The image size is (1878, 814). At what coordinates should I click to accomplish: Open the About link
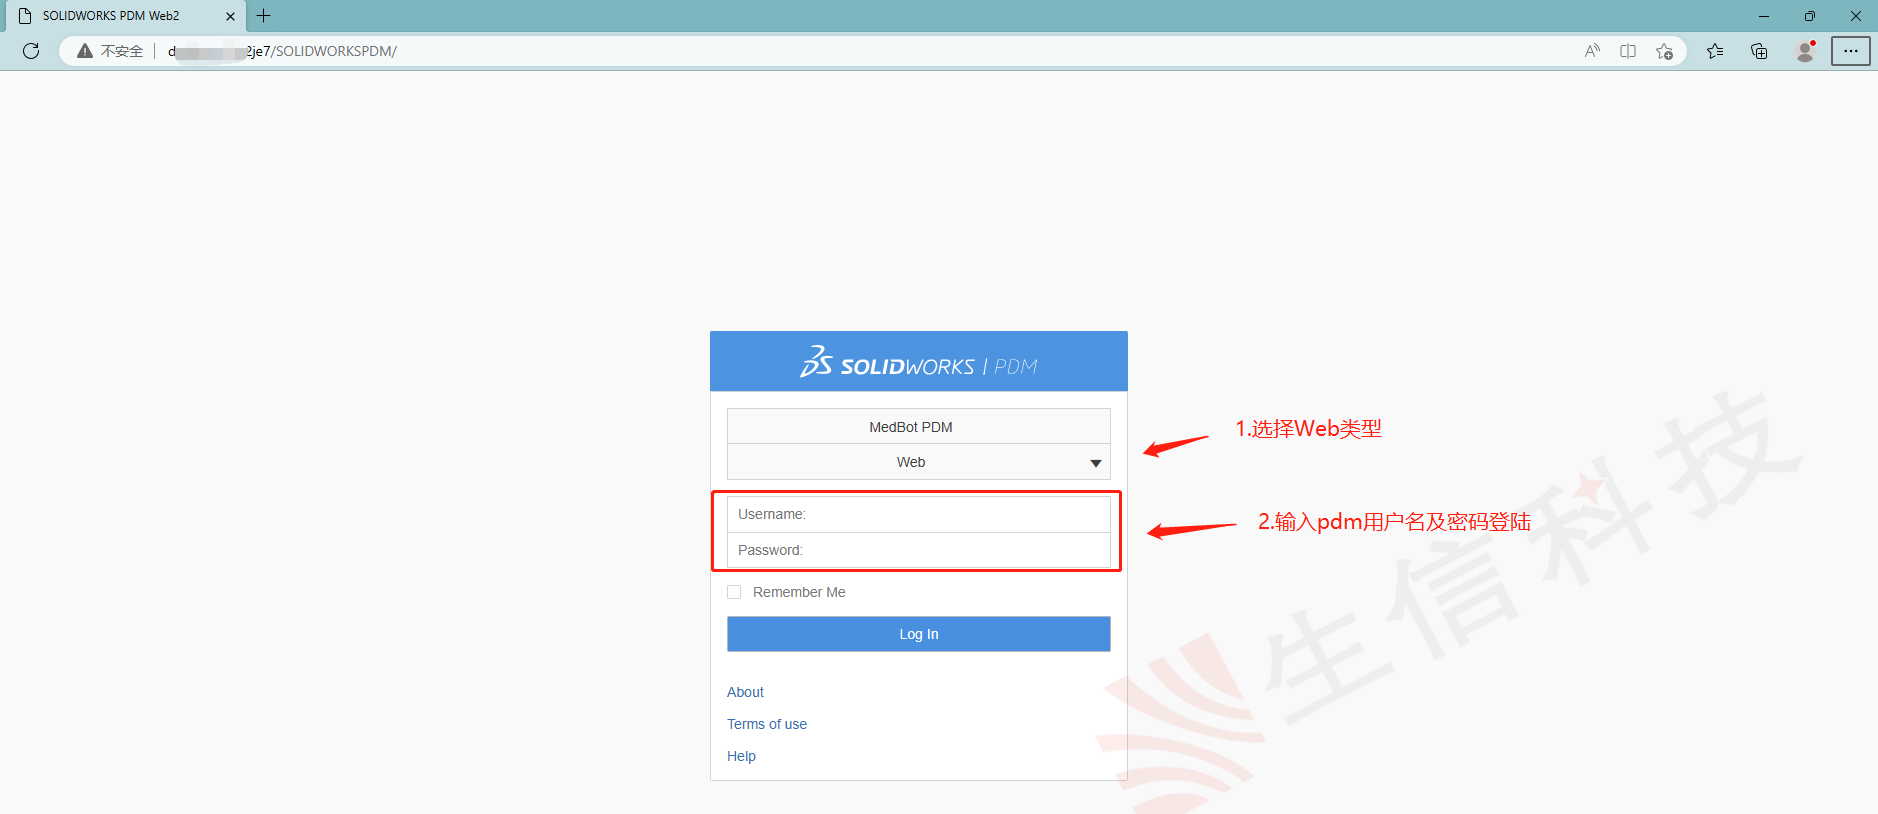pyautogui.click(x=745, y=692)
